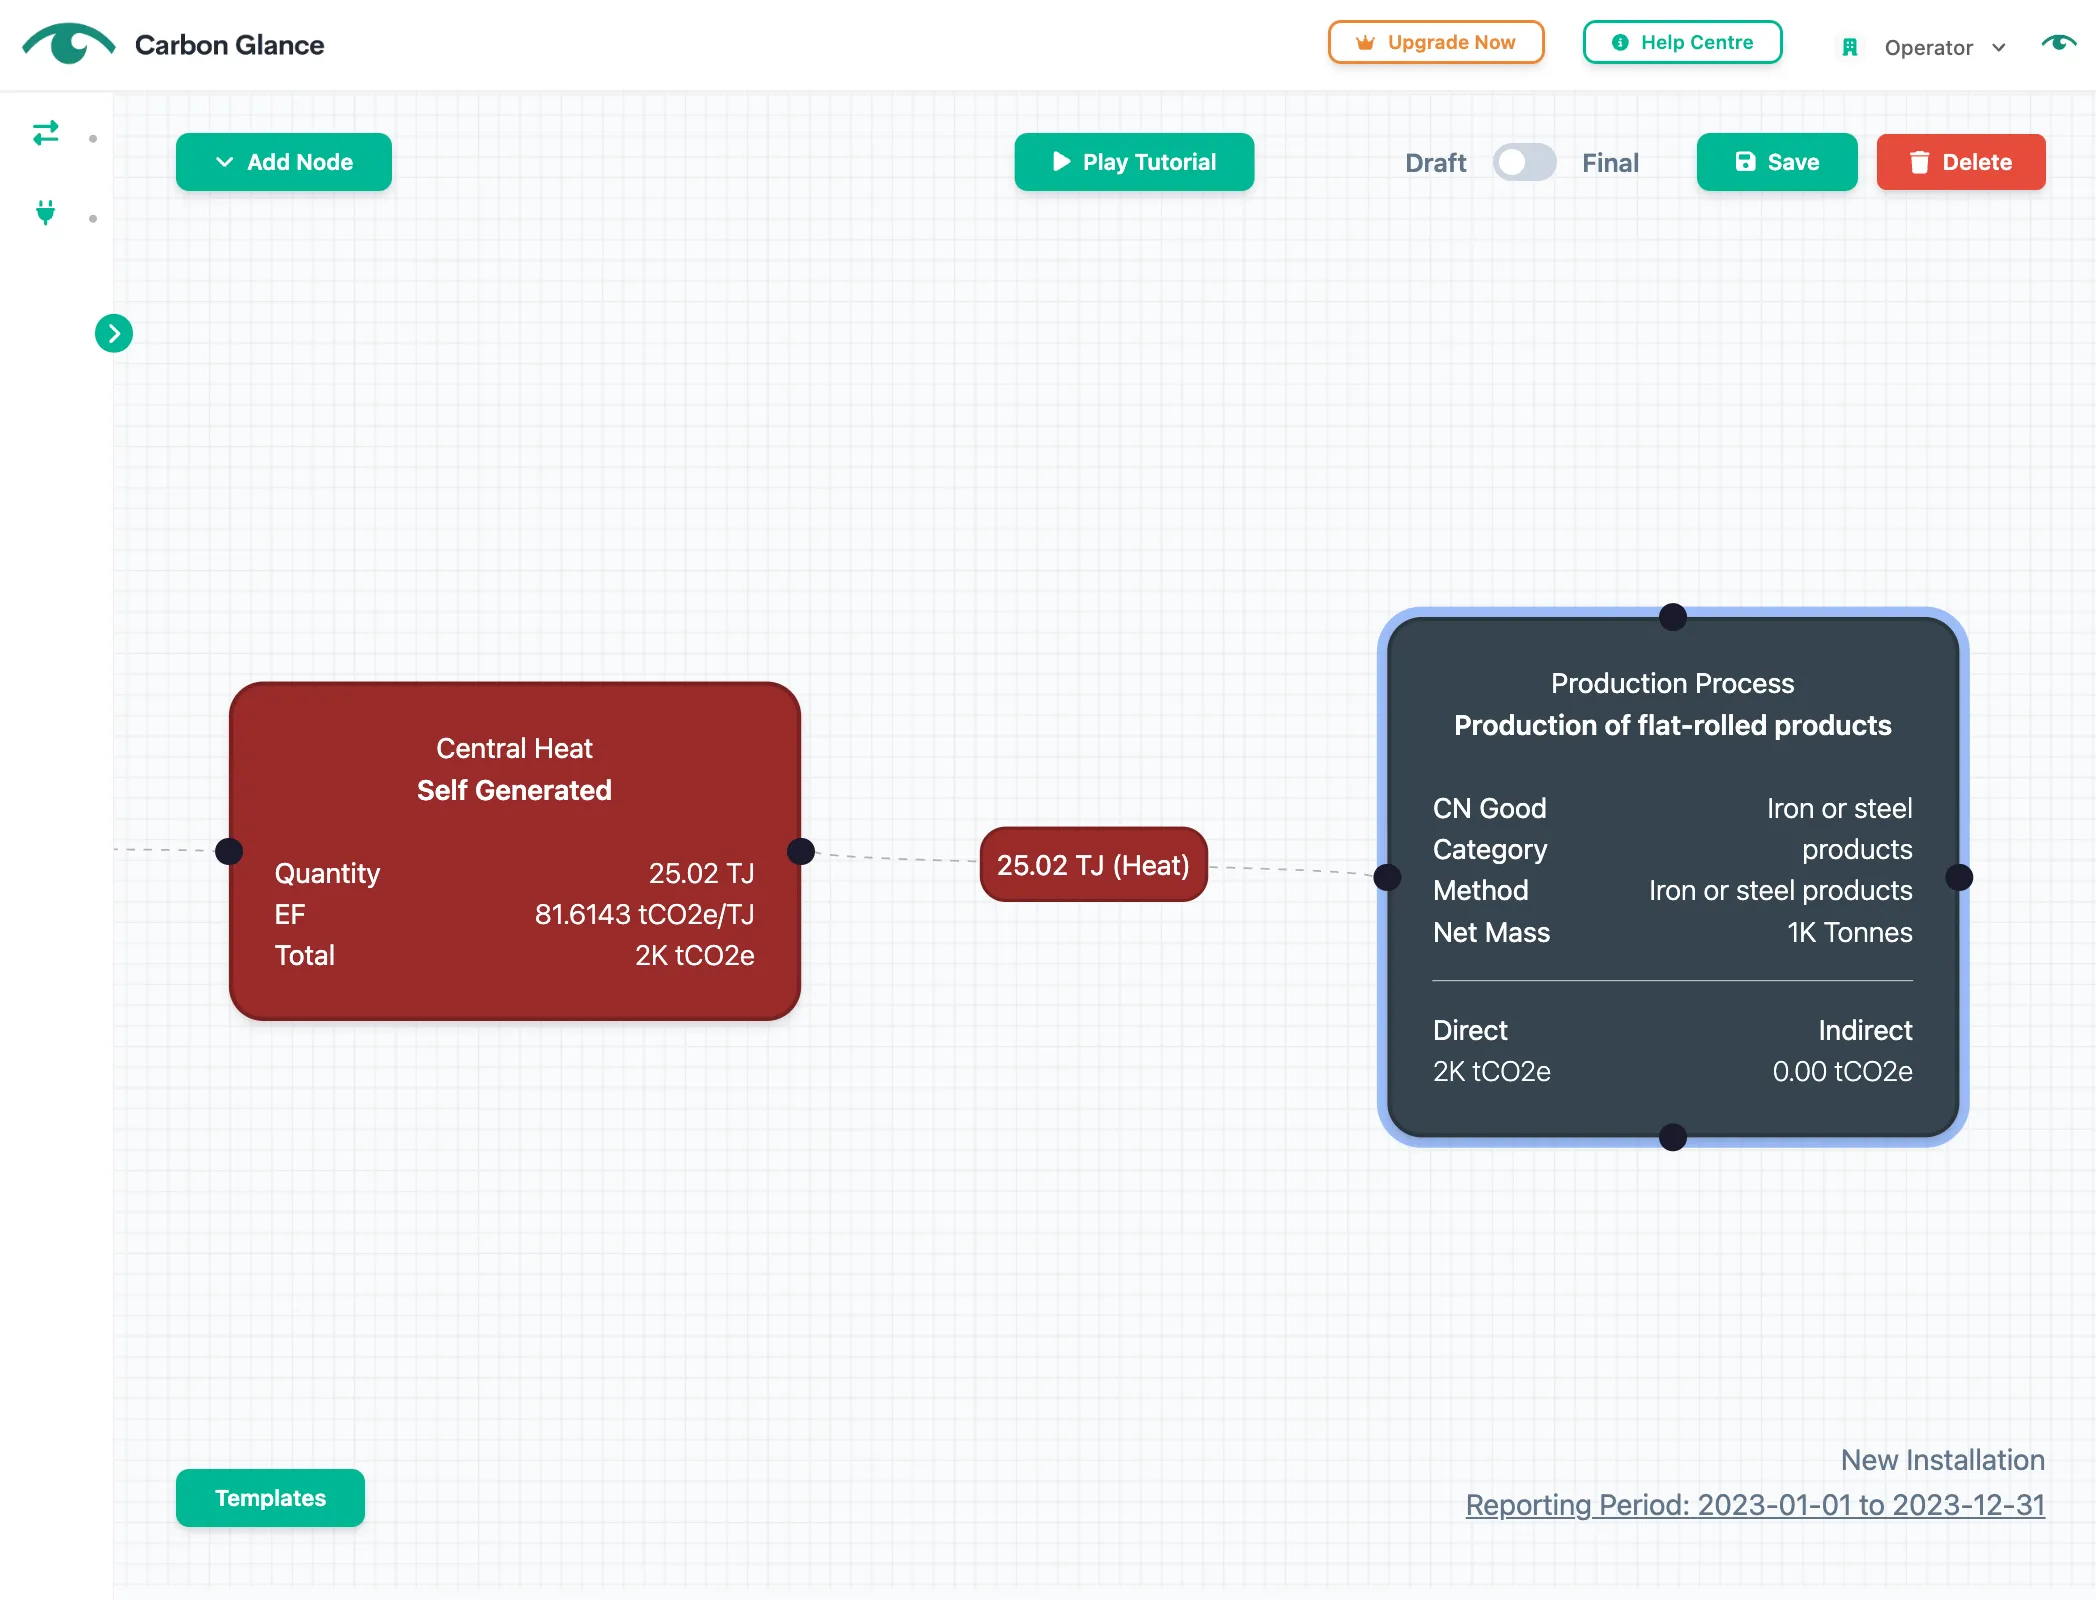Click the right connector of Production Process node
2096x1600 pixels.
[x=1959, y=877]
